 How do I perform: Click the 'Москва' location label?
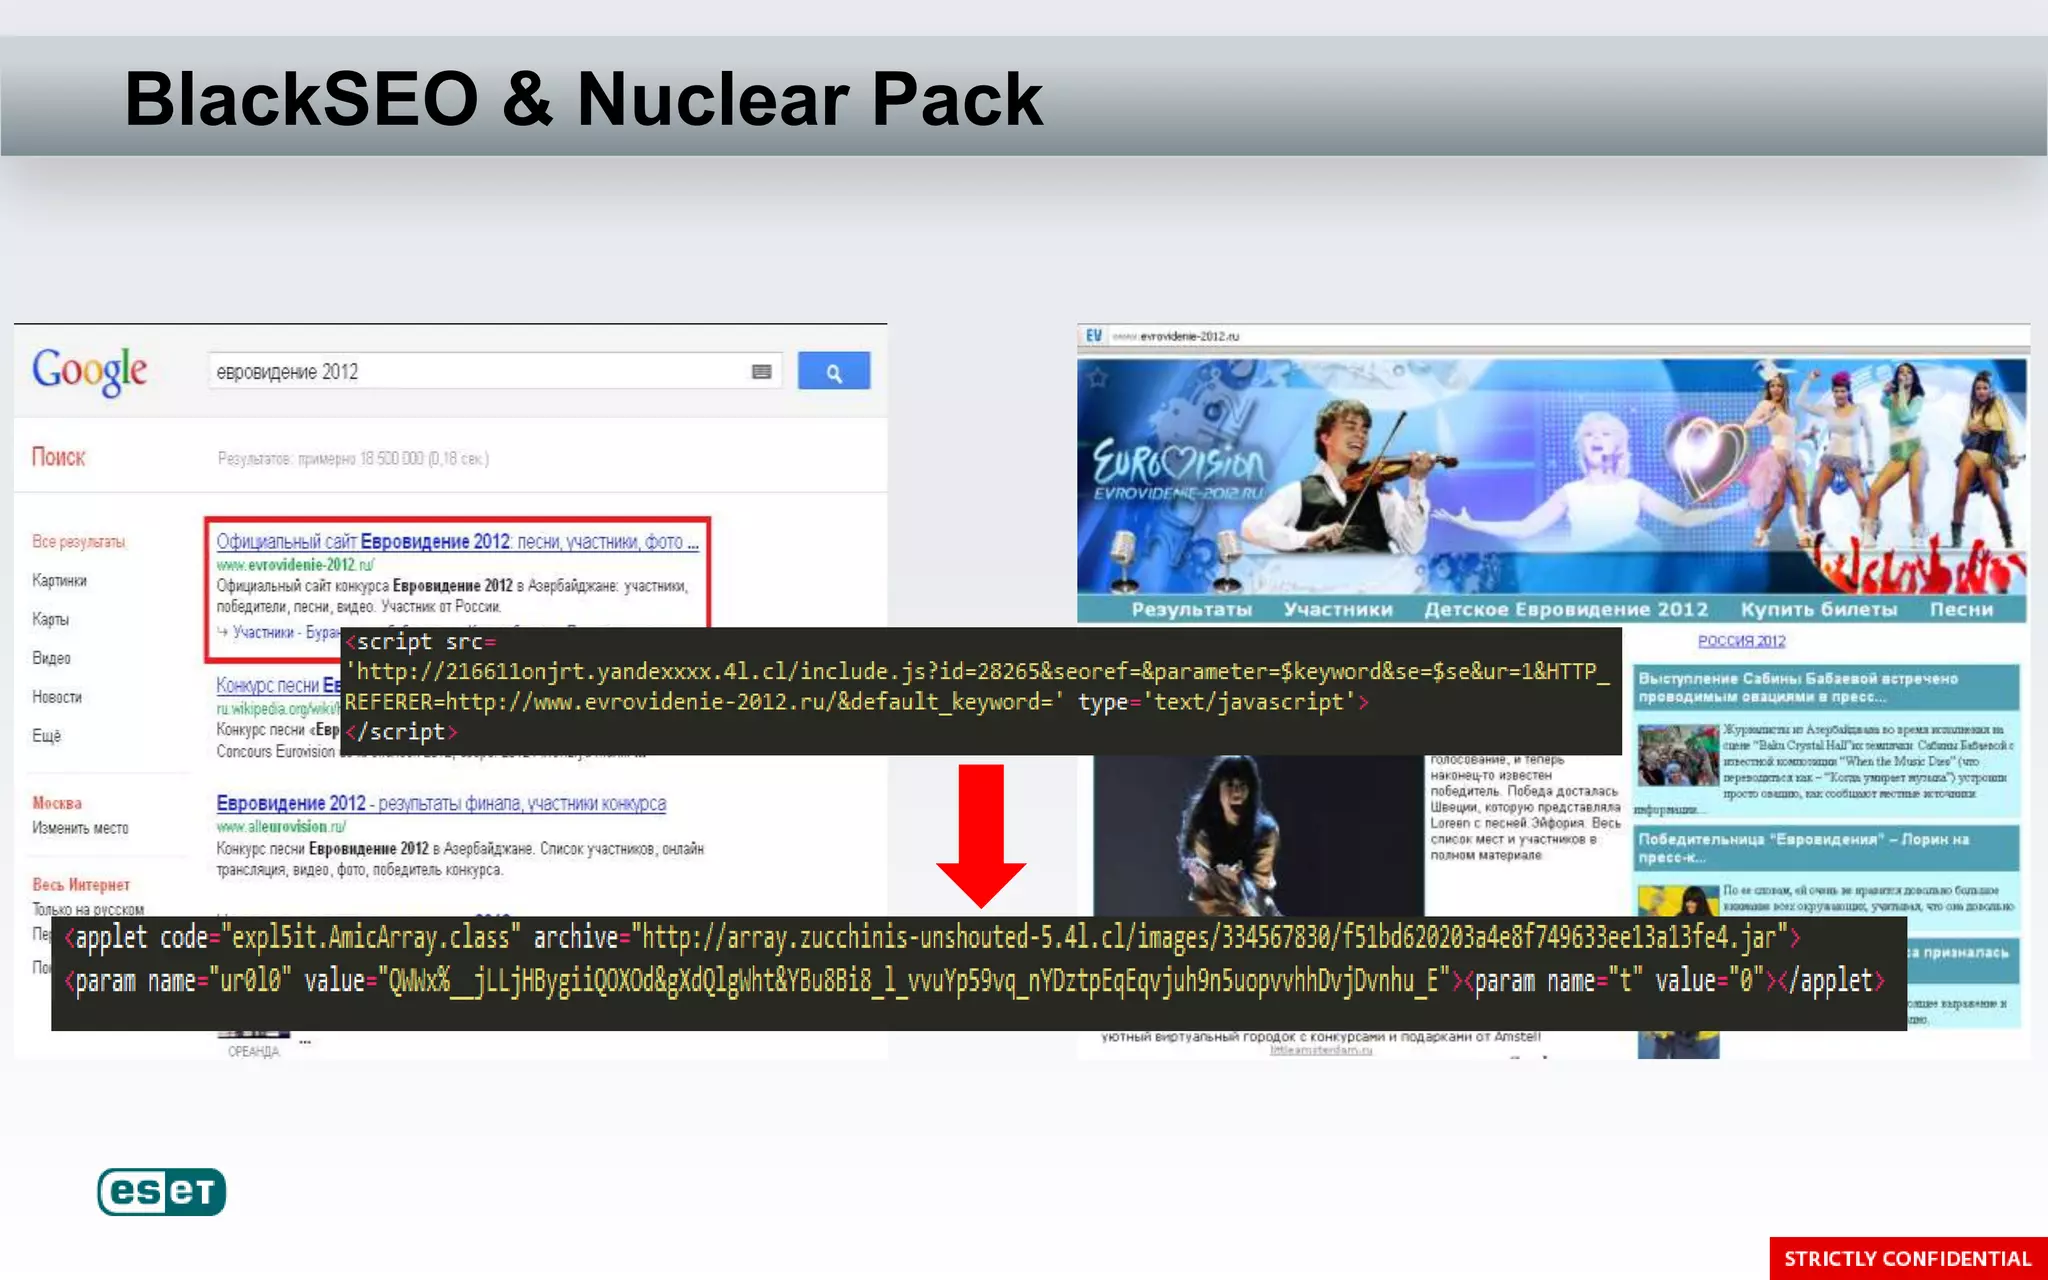coord(57,803)
